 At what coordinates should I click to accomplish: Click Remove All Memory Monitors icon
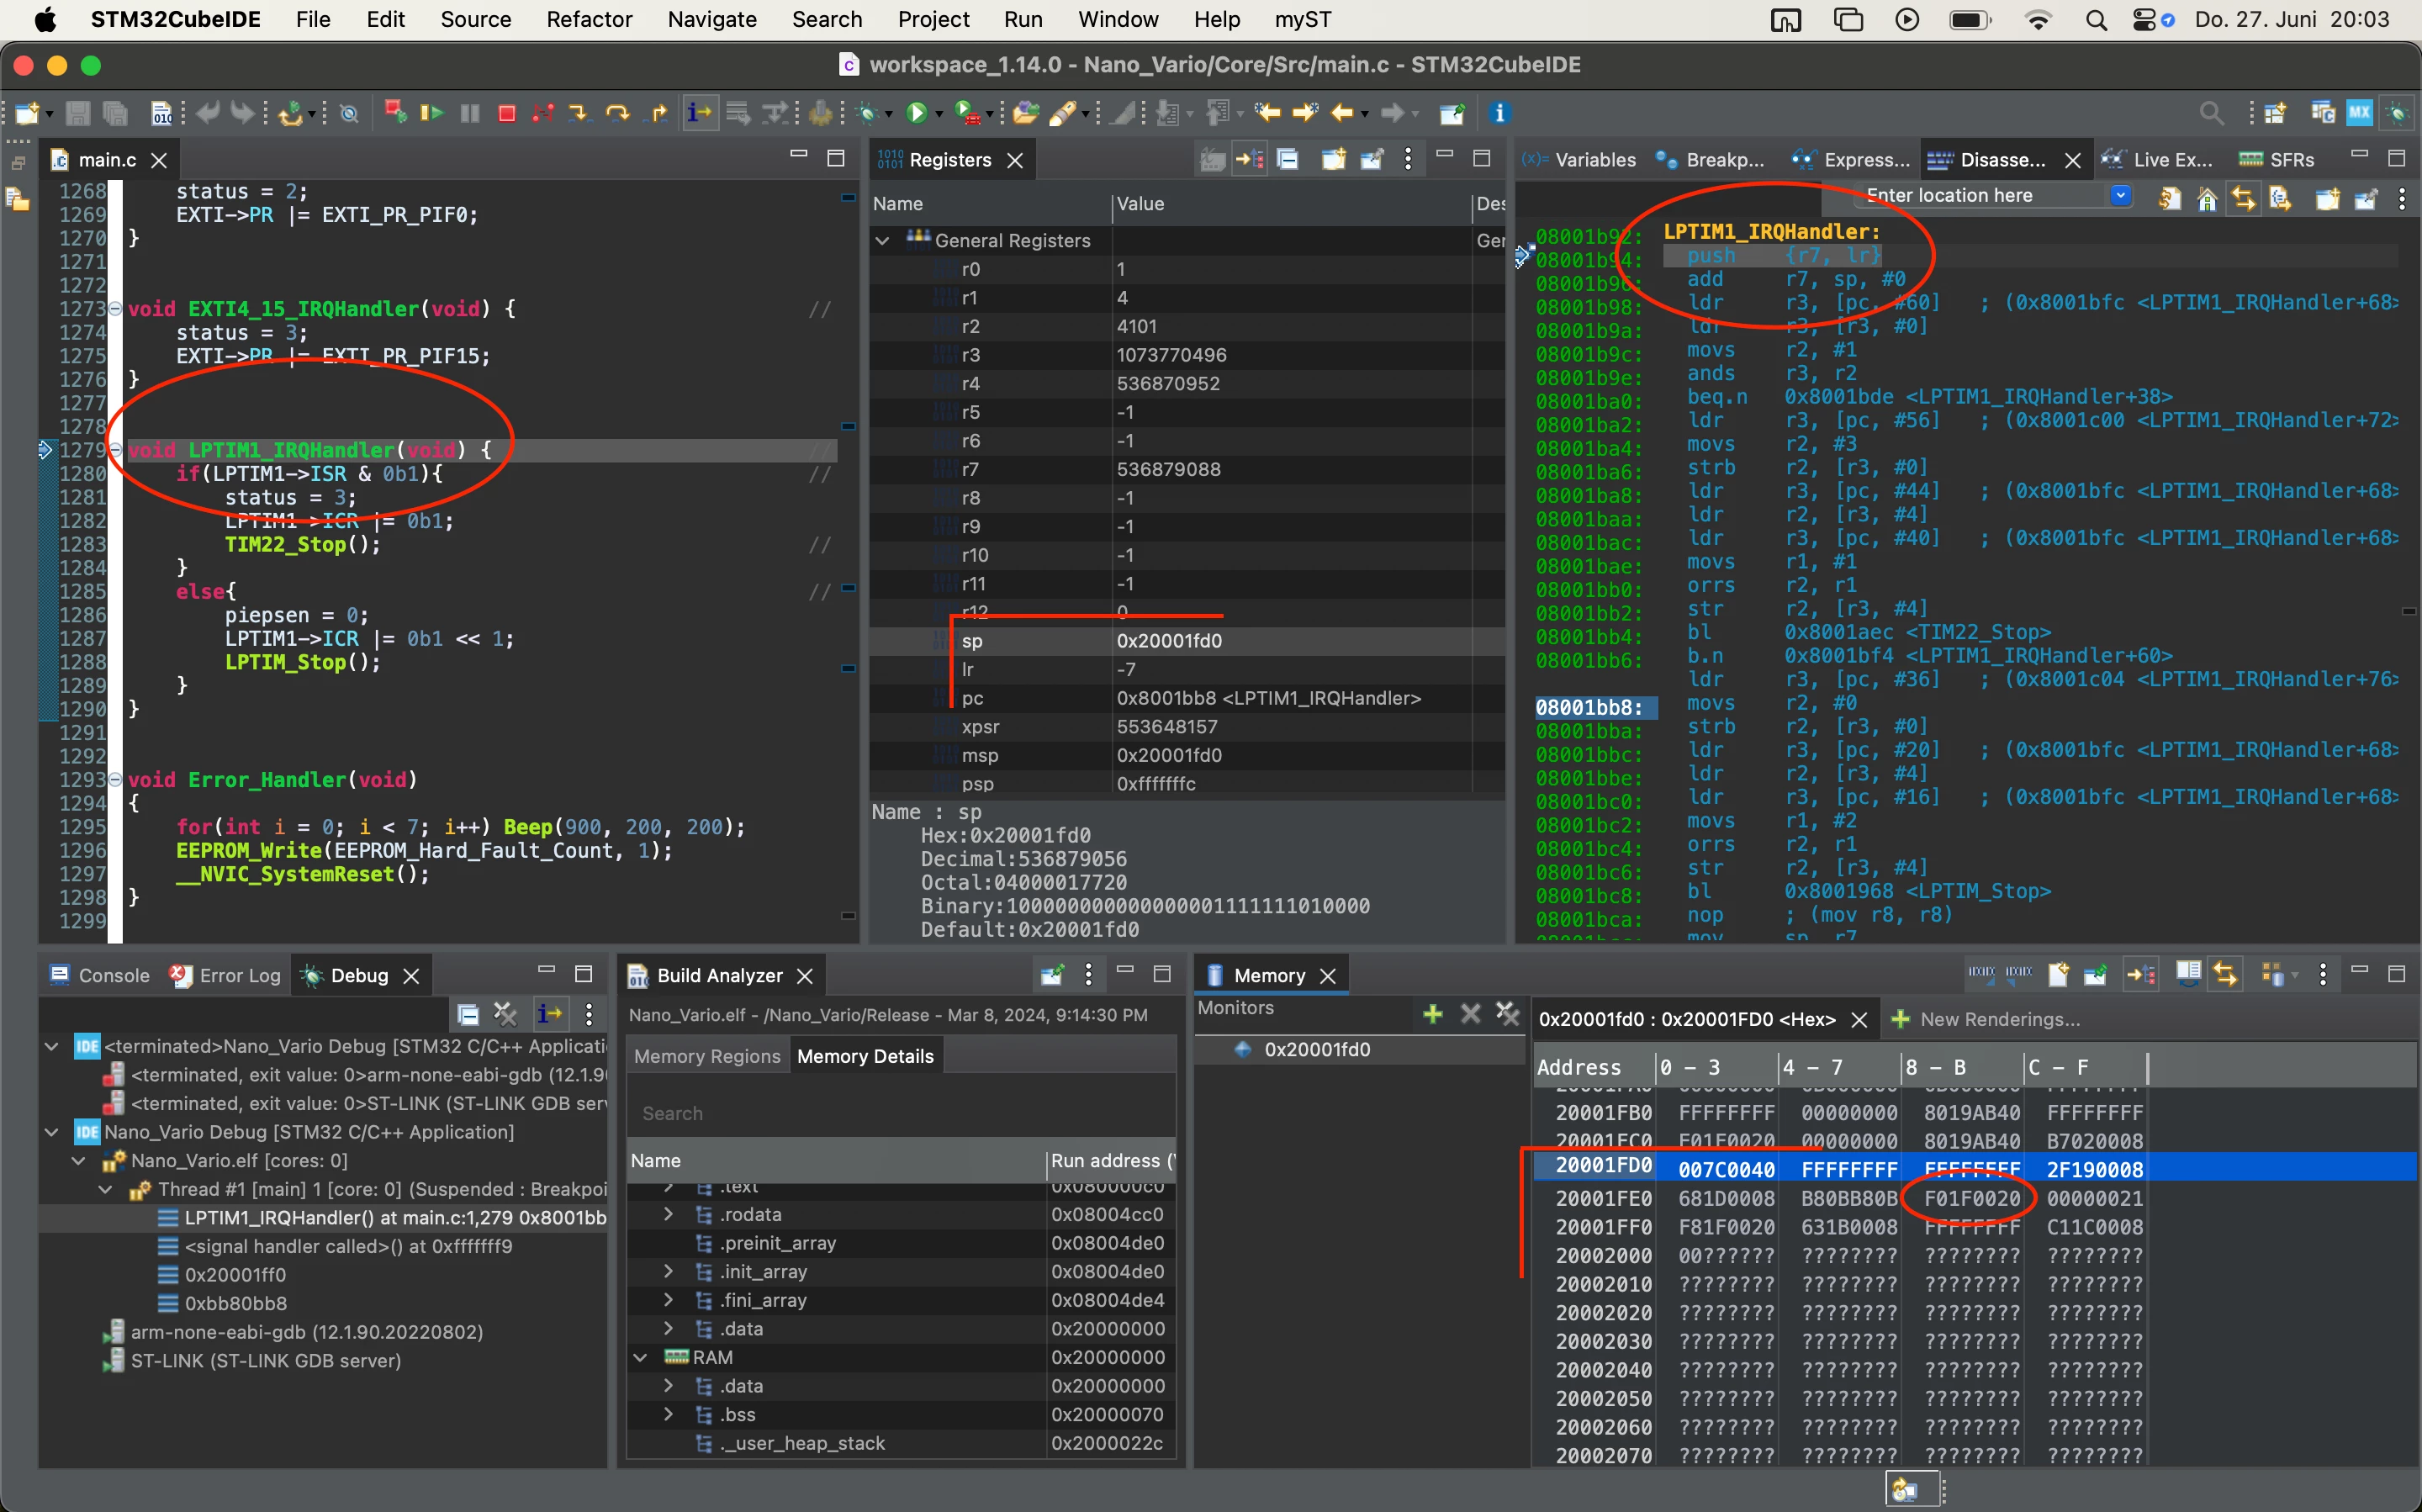pyautogui.click(x=1507, y=1013)
